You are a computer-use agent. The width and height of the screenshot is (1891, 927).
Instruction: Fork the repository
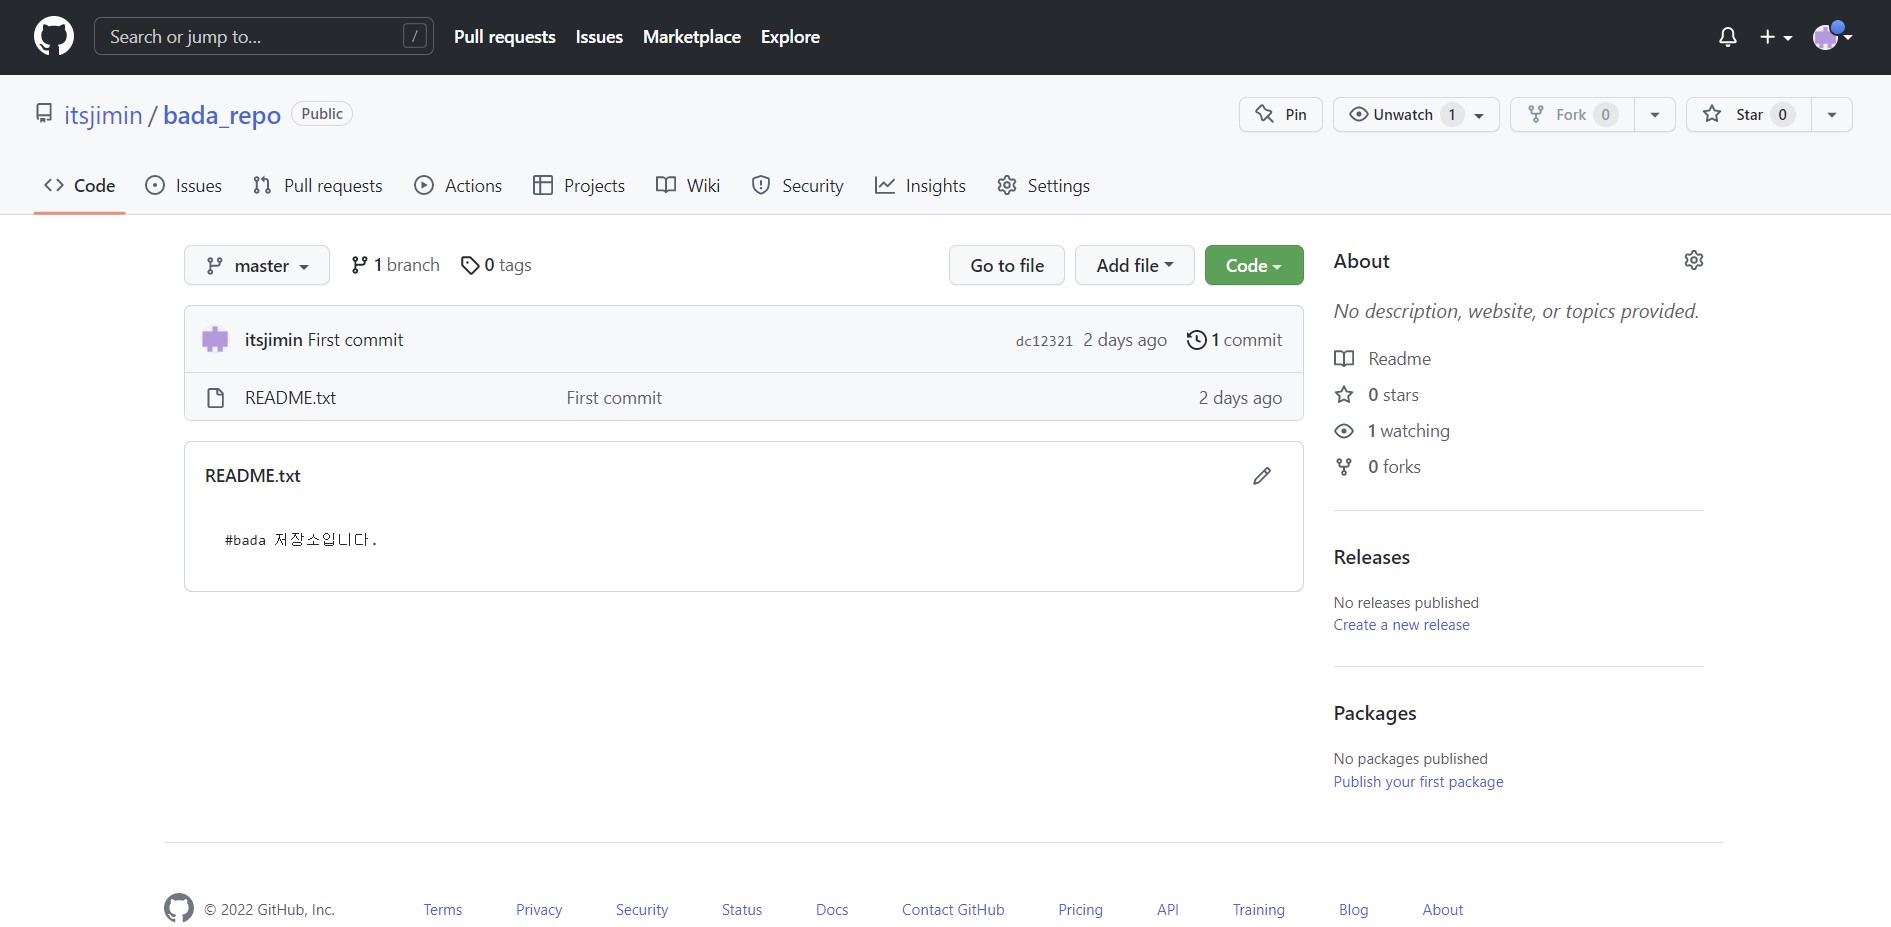[1569, 114]
